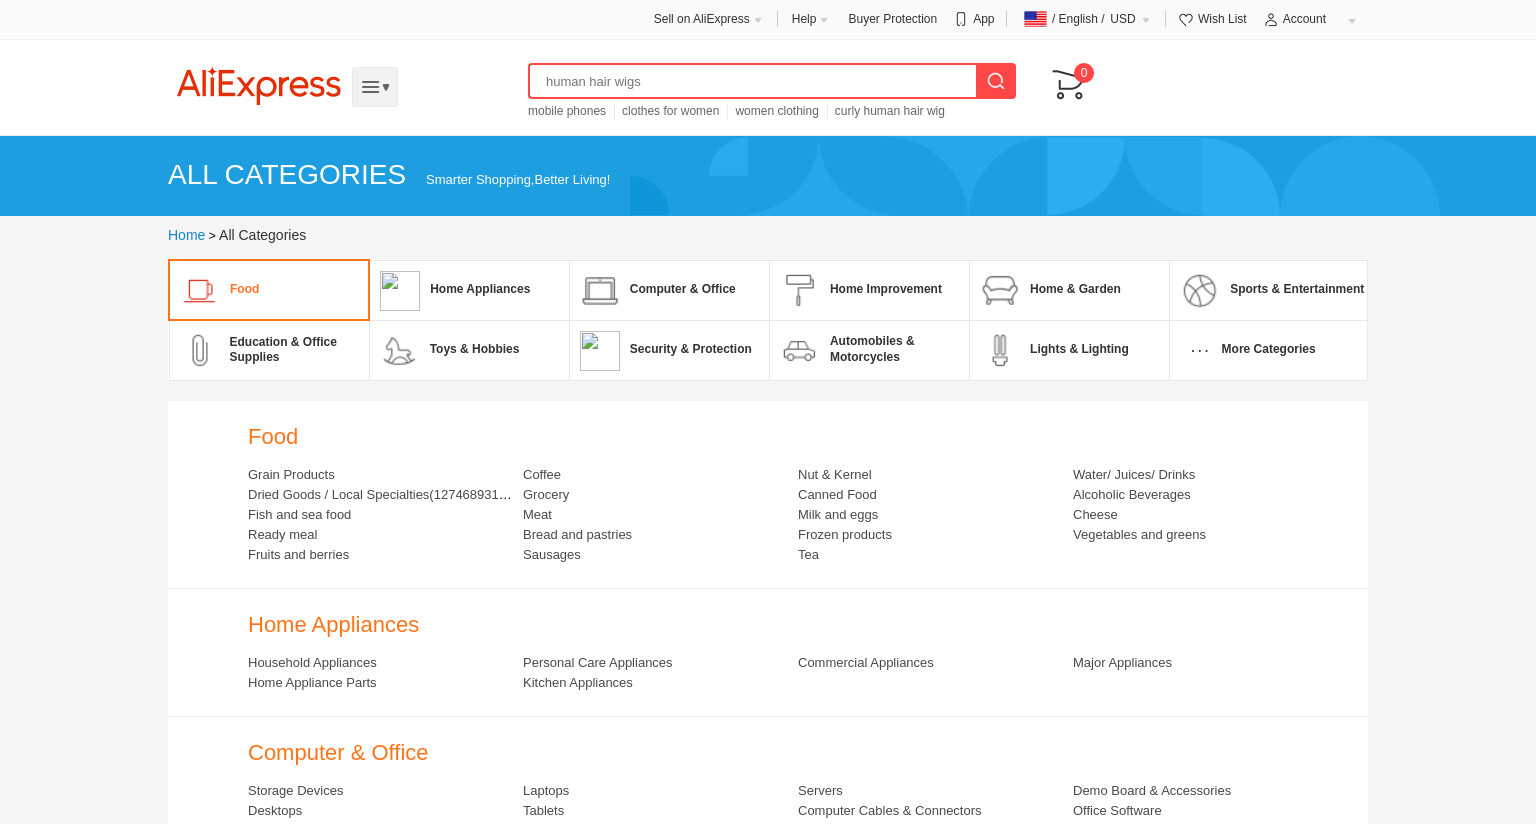1536x824 pixels.
Task: Open the Fish and sea food subcategory
Action: point(299,515)
